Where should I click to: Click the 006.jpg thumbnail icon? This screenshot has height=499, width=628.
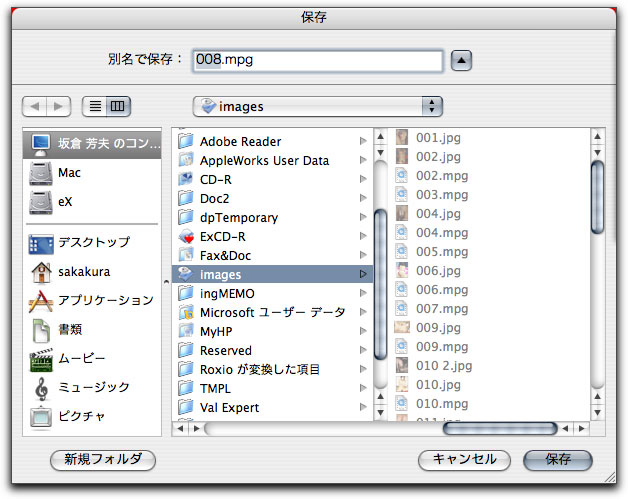(x=402, y=270)
